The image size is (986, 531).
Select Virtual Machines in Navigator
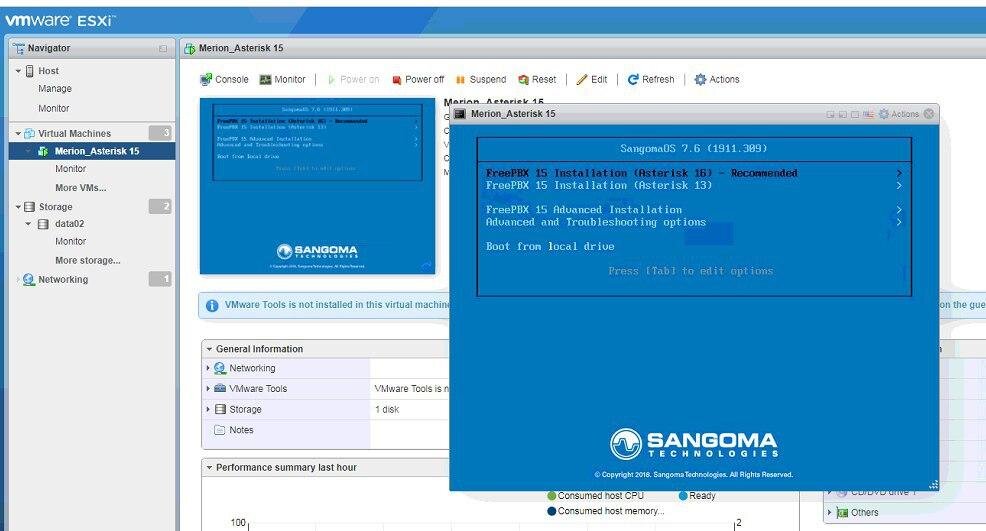click(74, 133)
